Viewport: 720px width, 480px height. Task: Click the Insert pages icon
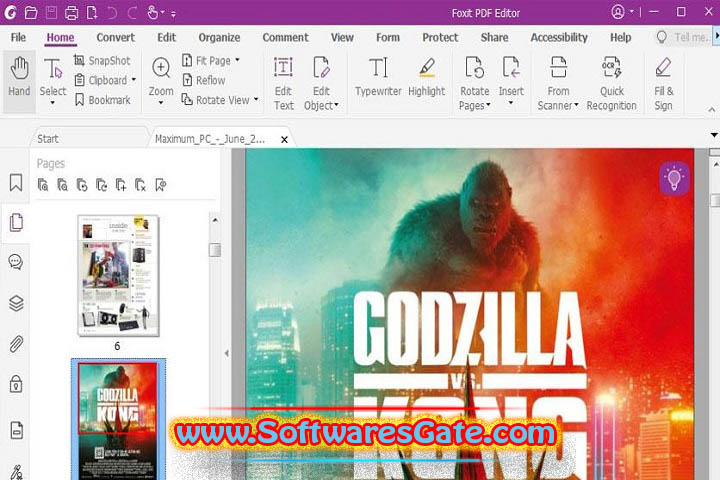(x=511, y=68)
